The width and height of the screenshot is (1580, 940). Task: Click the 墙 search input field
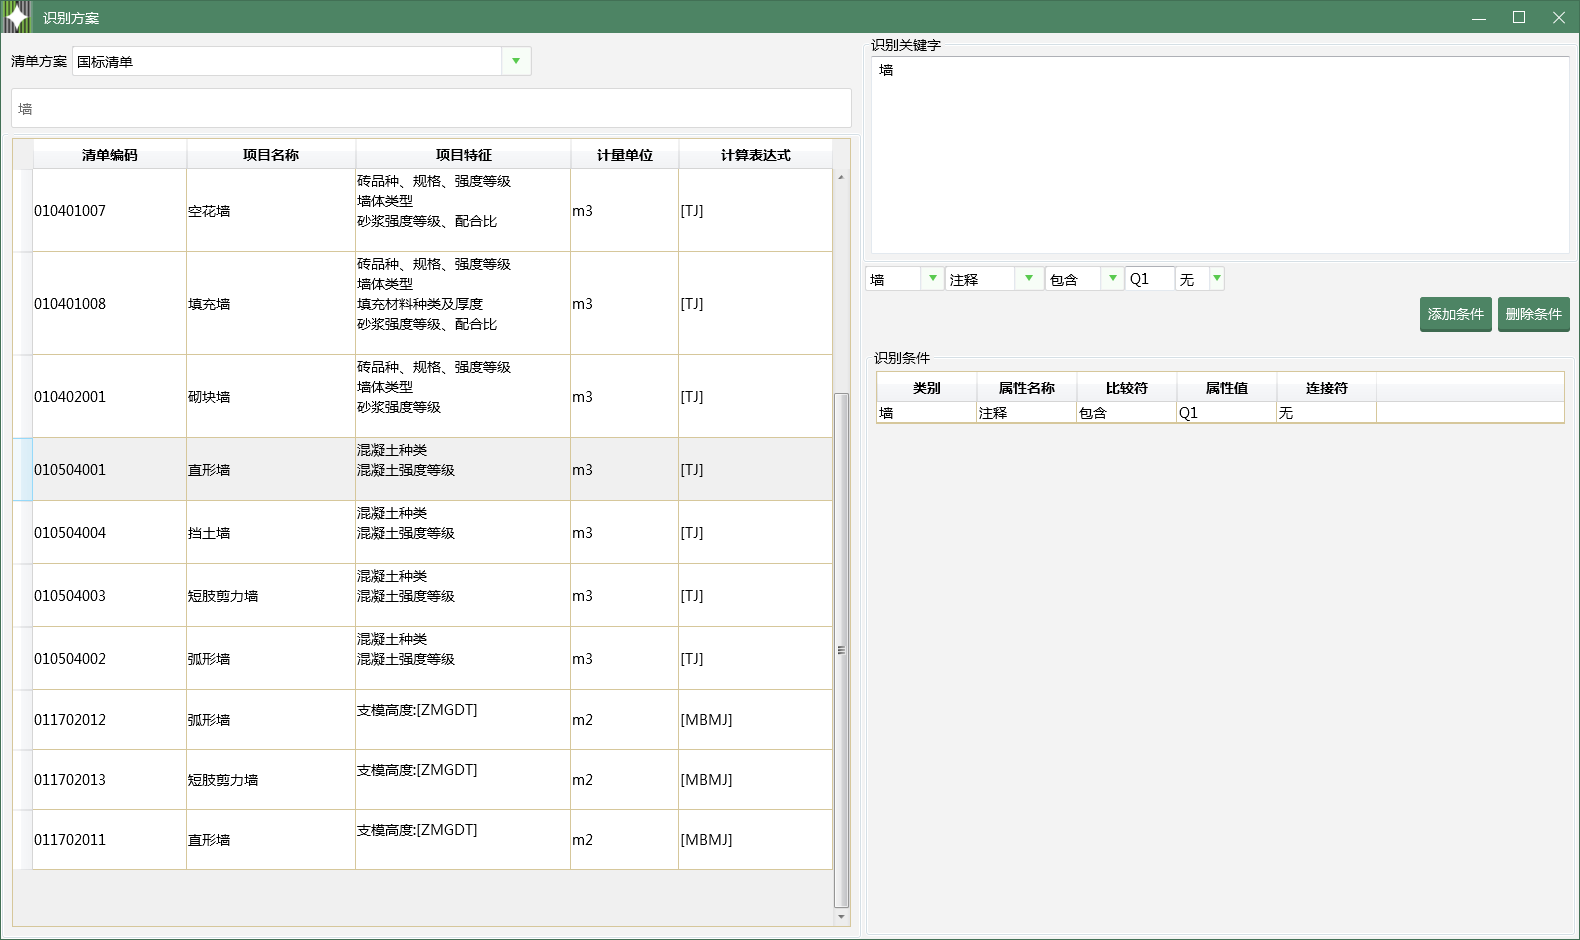coord(430,109)
